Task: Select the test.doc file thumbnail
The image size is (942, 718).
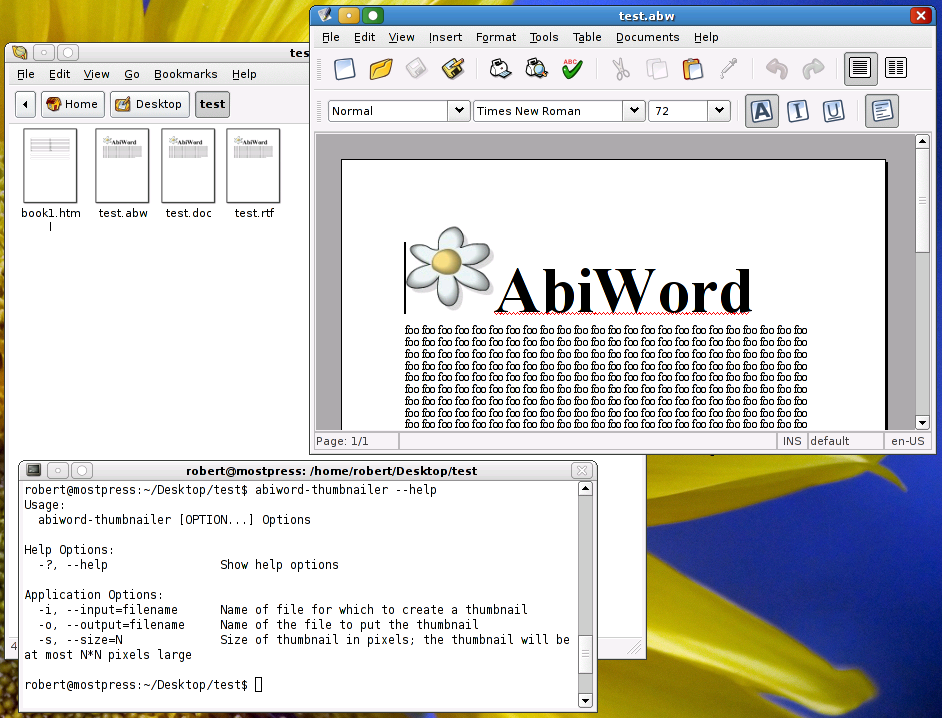Action: (188, 166)
